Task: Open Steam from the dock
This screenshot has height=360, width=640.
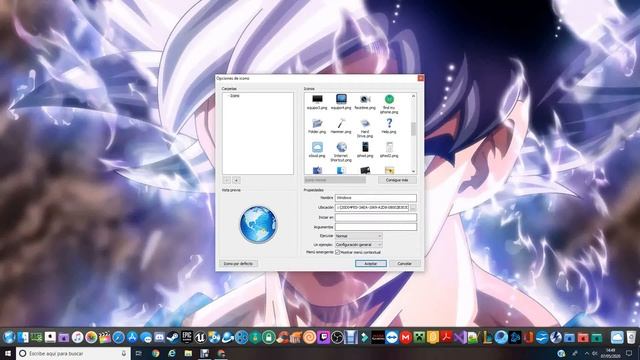Action: coord(173,337)
